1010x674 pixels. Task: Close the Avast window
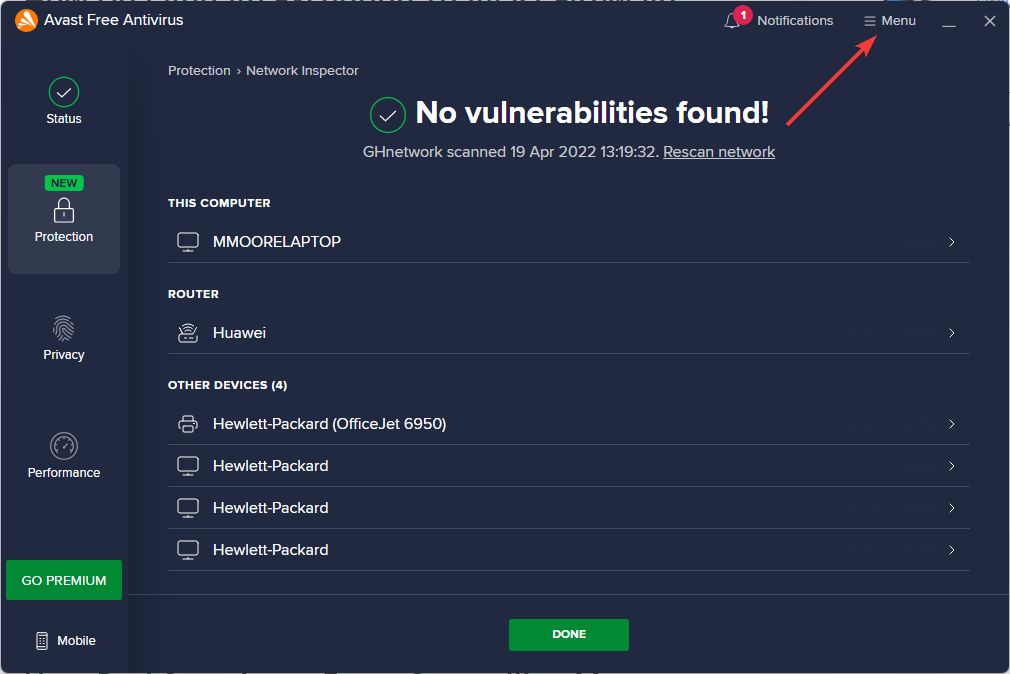coord(990,21)
